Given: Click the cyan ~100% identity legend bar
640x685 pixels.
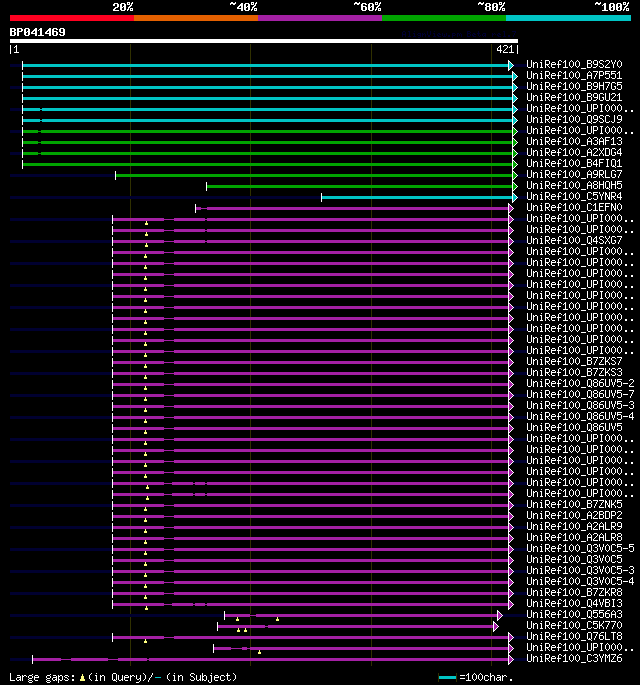Looking at the screenshot, I should pos(568,18).
